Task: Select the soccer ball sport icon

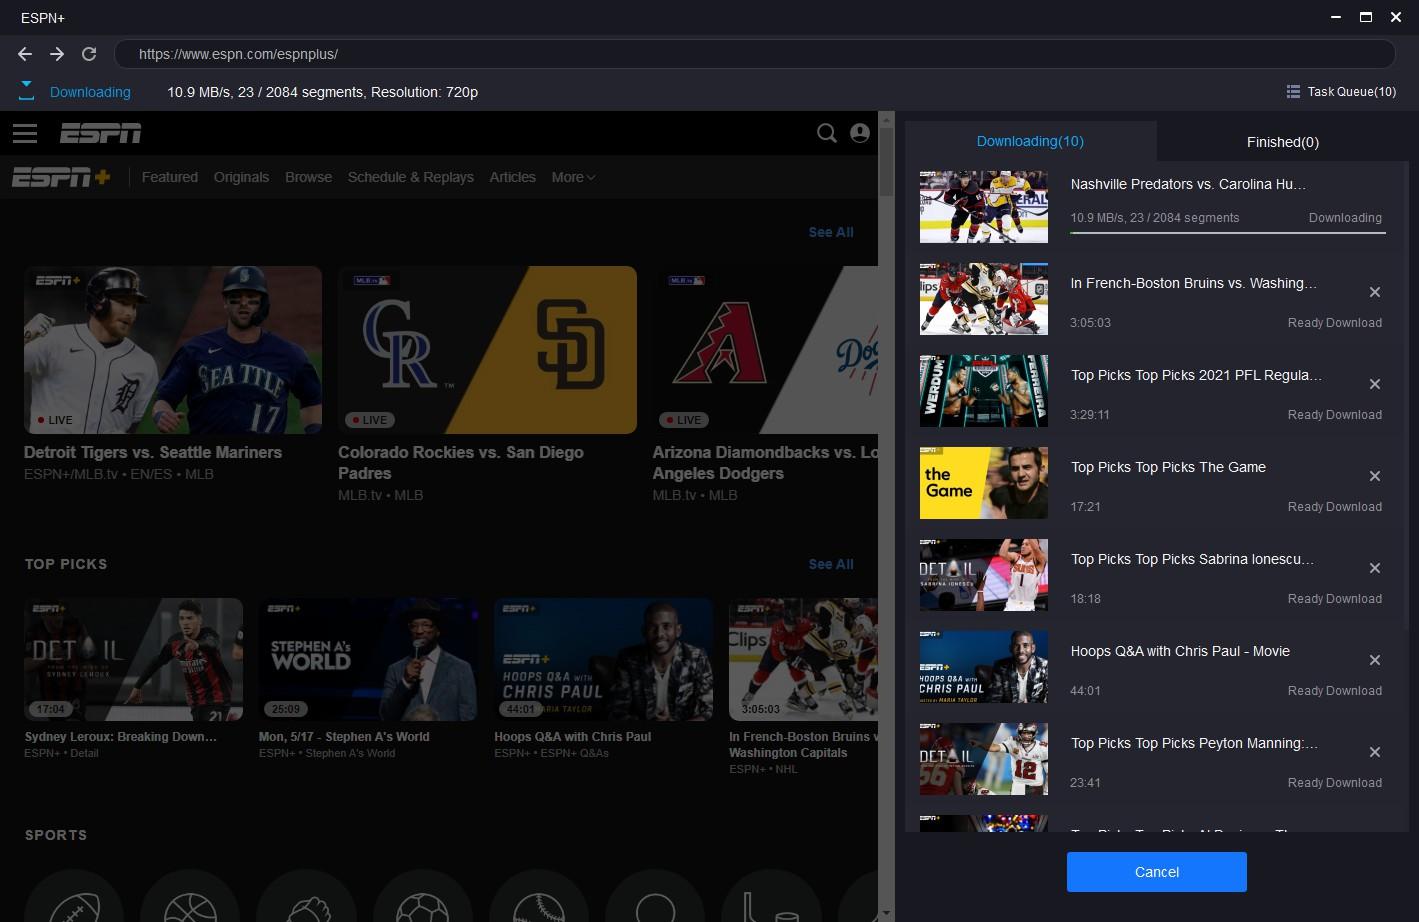Action: (x=422, y=896)
